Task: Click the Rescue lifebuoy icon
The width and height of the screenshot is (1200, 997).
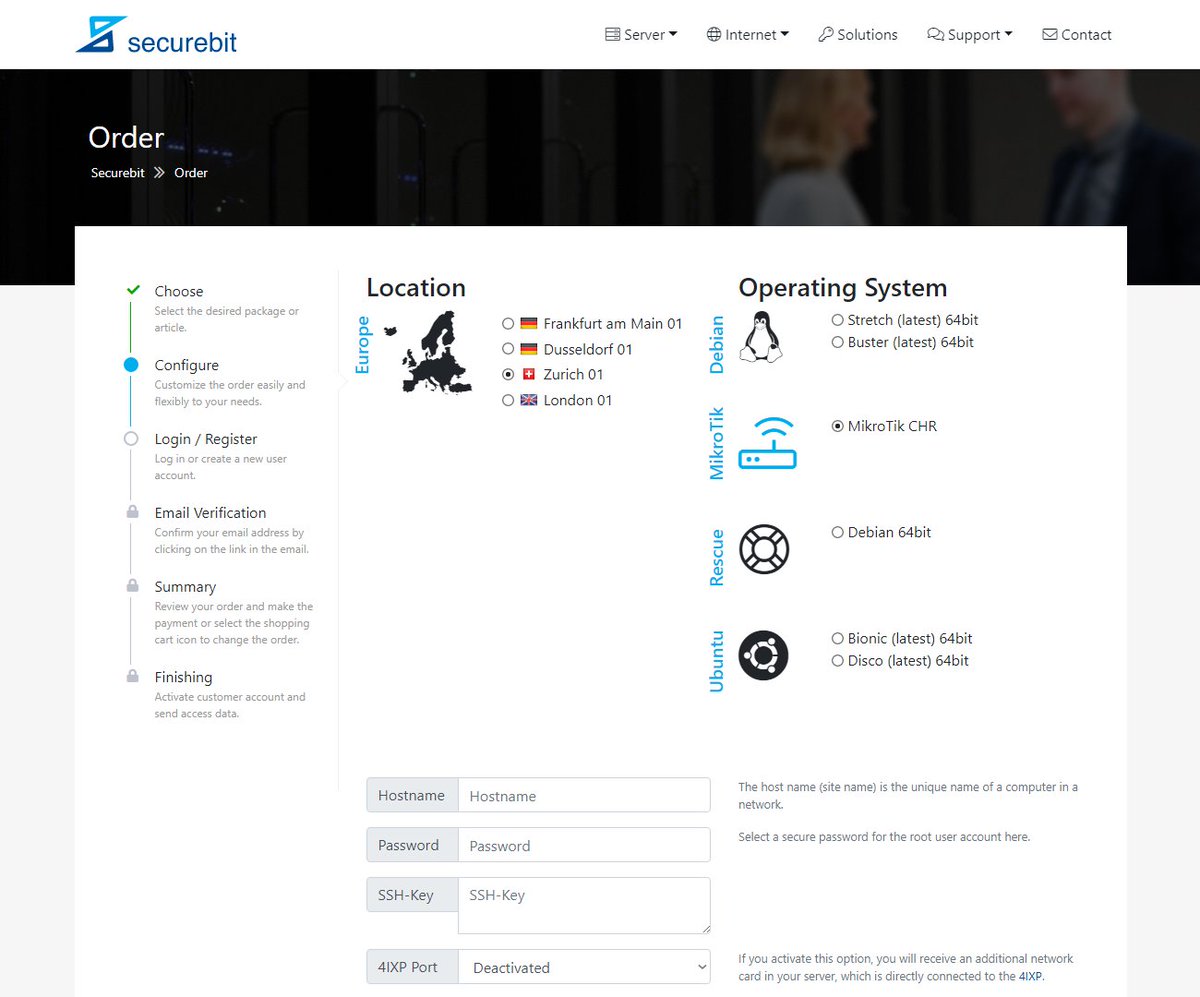Action: coord(764,549)
